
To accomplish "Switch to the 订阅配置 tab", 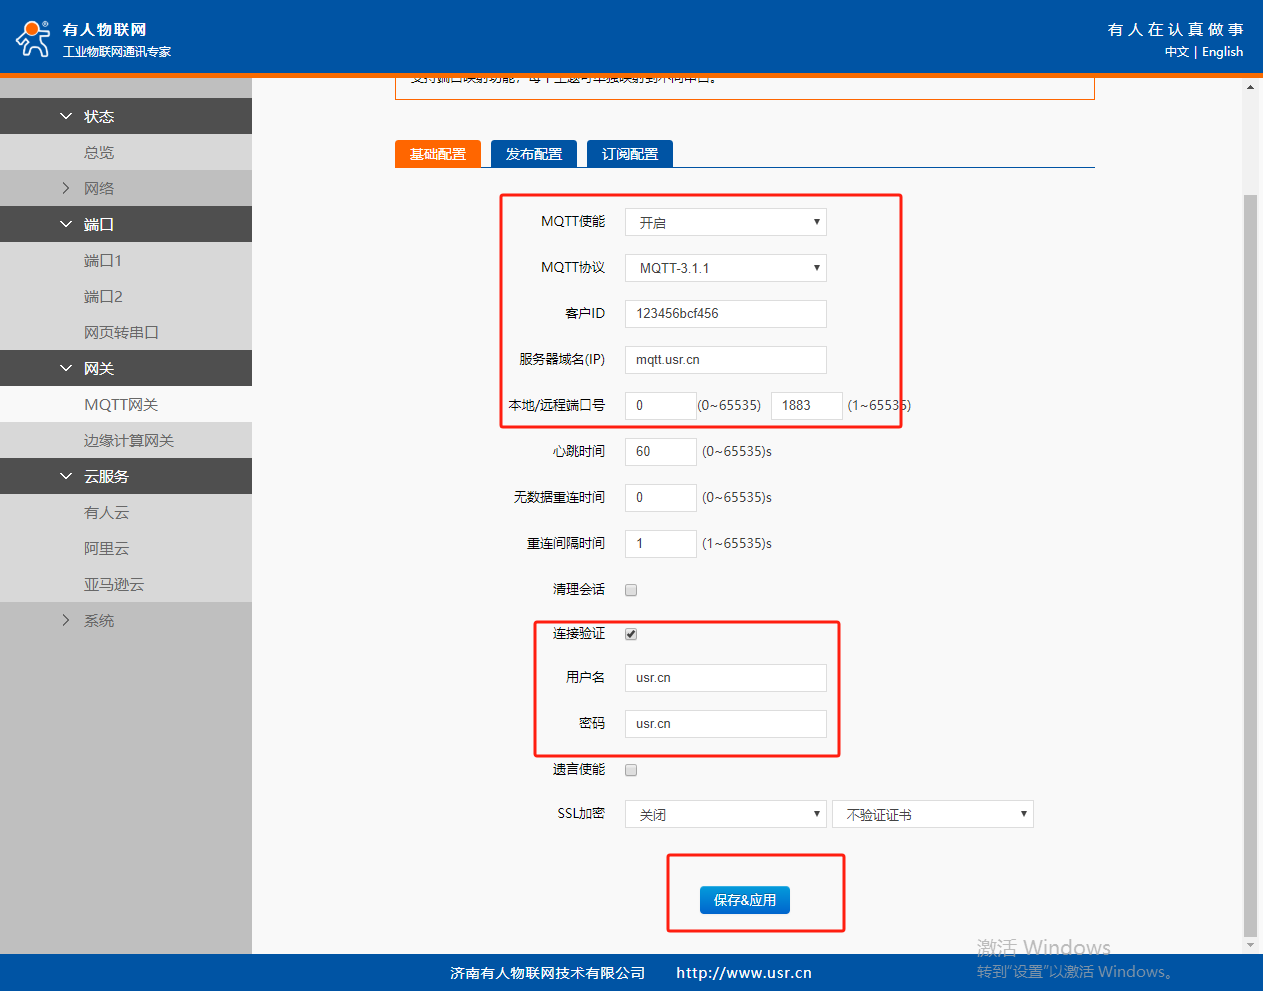I will click(629, 154).
